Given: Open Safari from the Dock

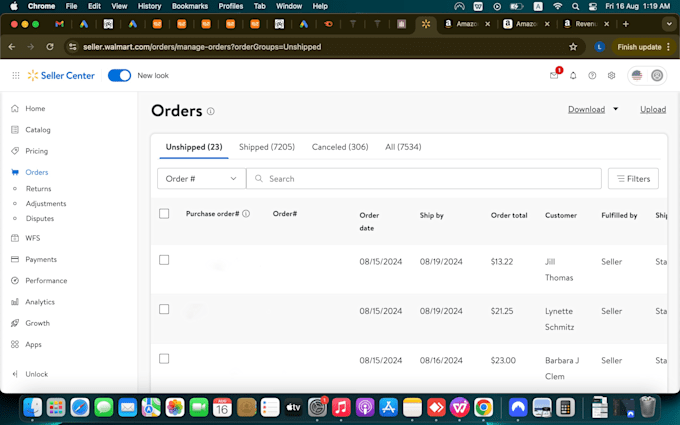Looking at the screenshot, I should click(80, 408).
